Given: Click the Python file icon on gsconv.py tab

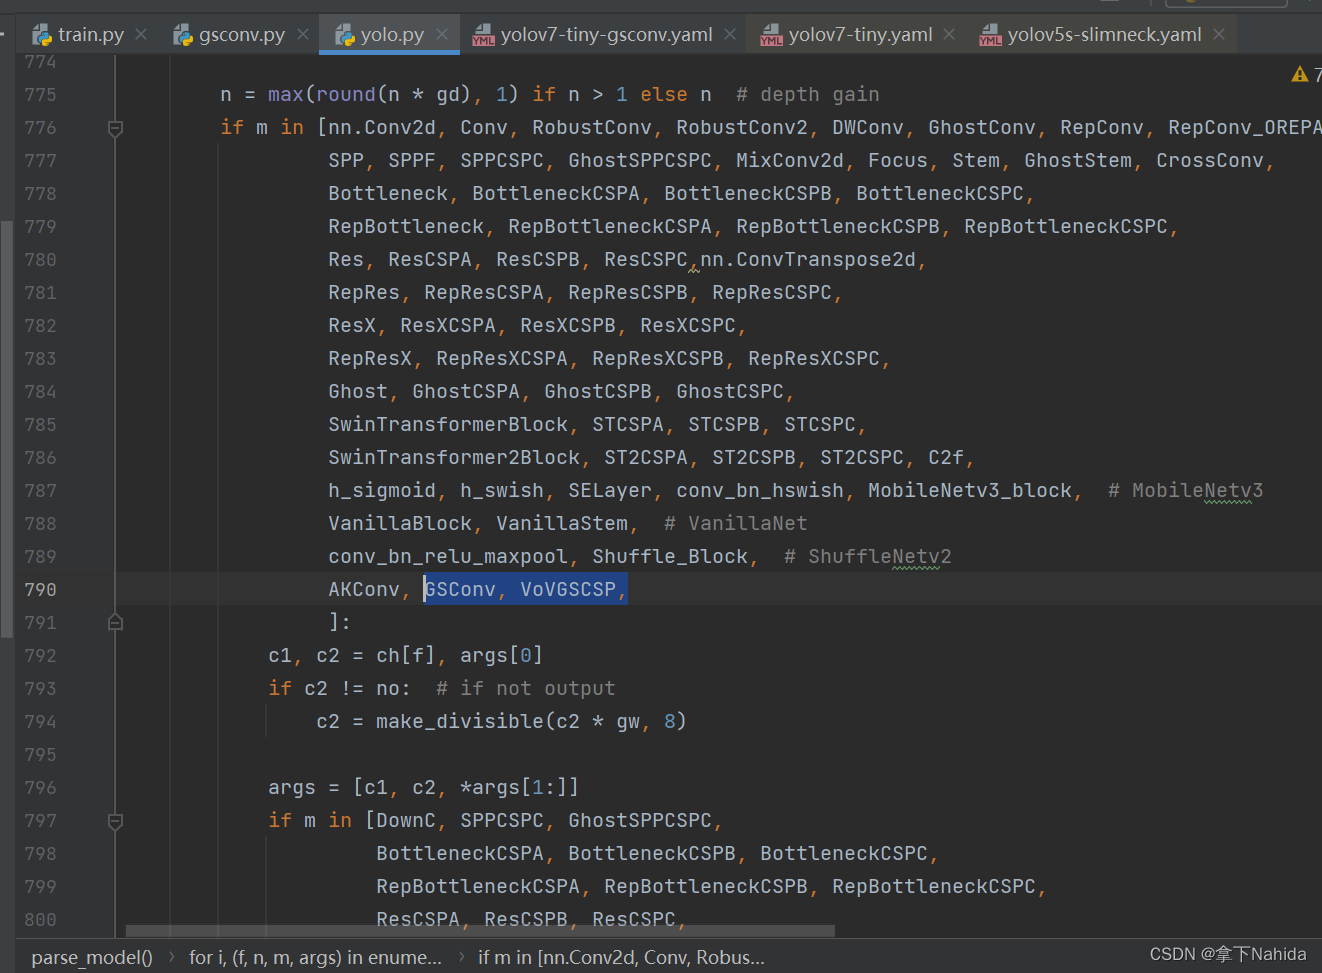Looking at the screenshot, I should (183, 36).
